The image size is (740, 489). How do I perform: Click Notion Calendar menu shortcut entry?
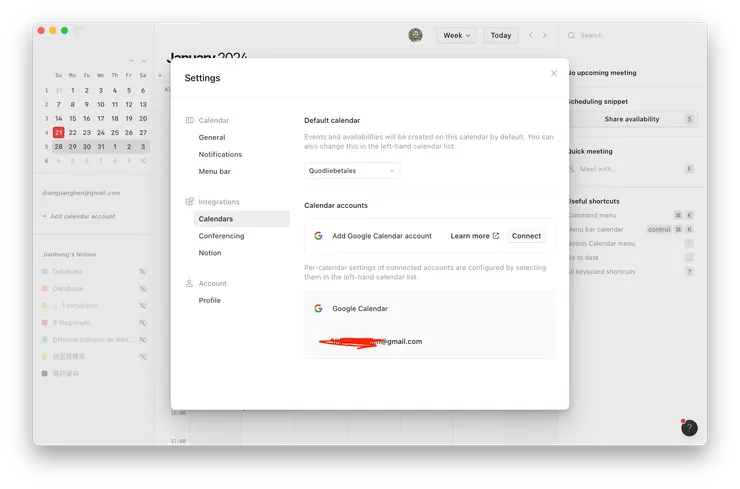pyautogui.click(x=631, y=244)
